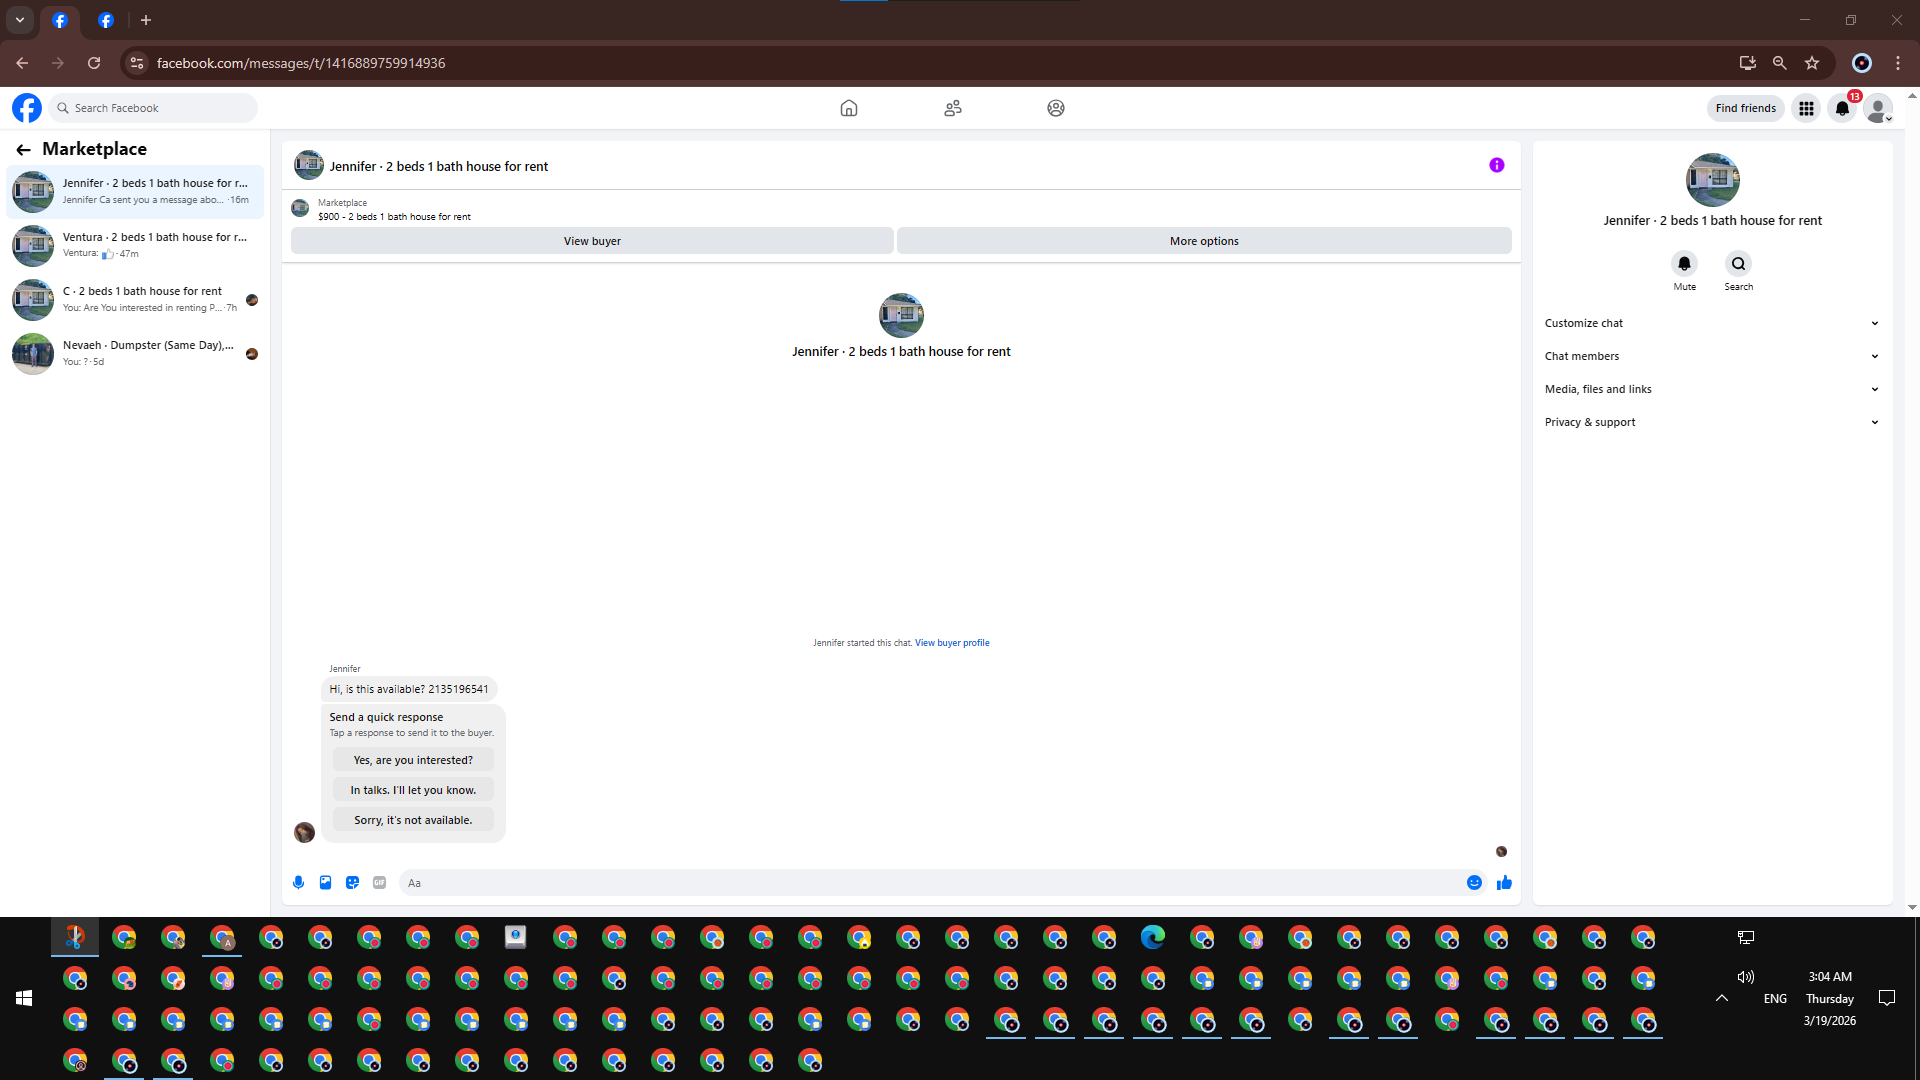The width and height of the screenshot is (1920, 1080).
Task: Send a thumbs up like
Action: click(x=1504, y=882)
